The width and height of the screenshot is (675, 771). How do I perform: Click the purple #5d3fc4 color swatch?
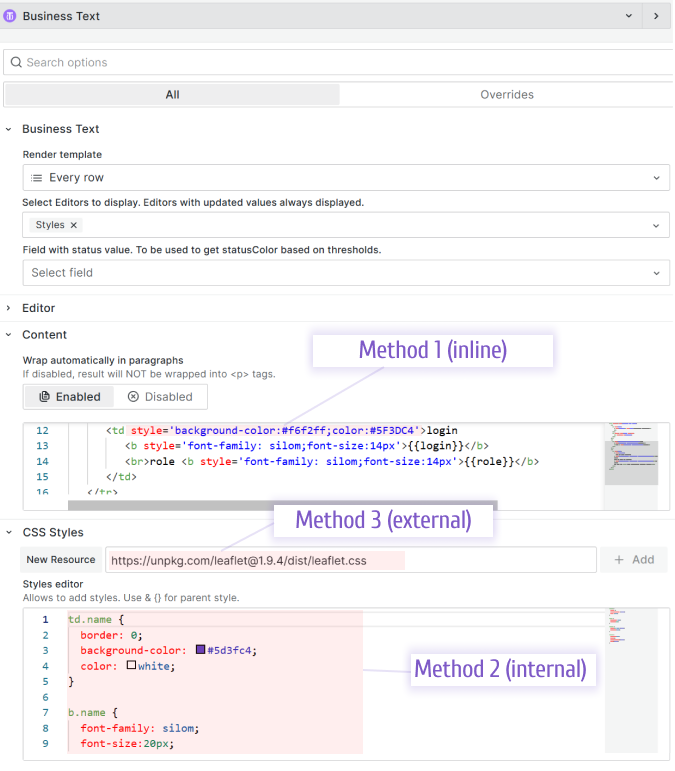click(201, 650)
